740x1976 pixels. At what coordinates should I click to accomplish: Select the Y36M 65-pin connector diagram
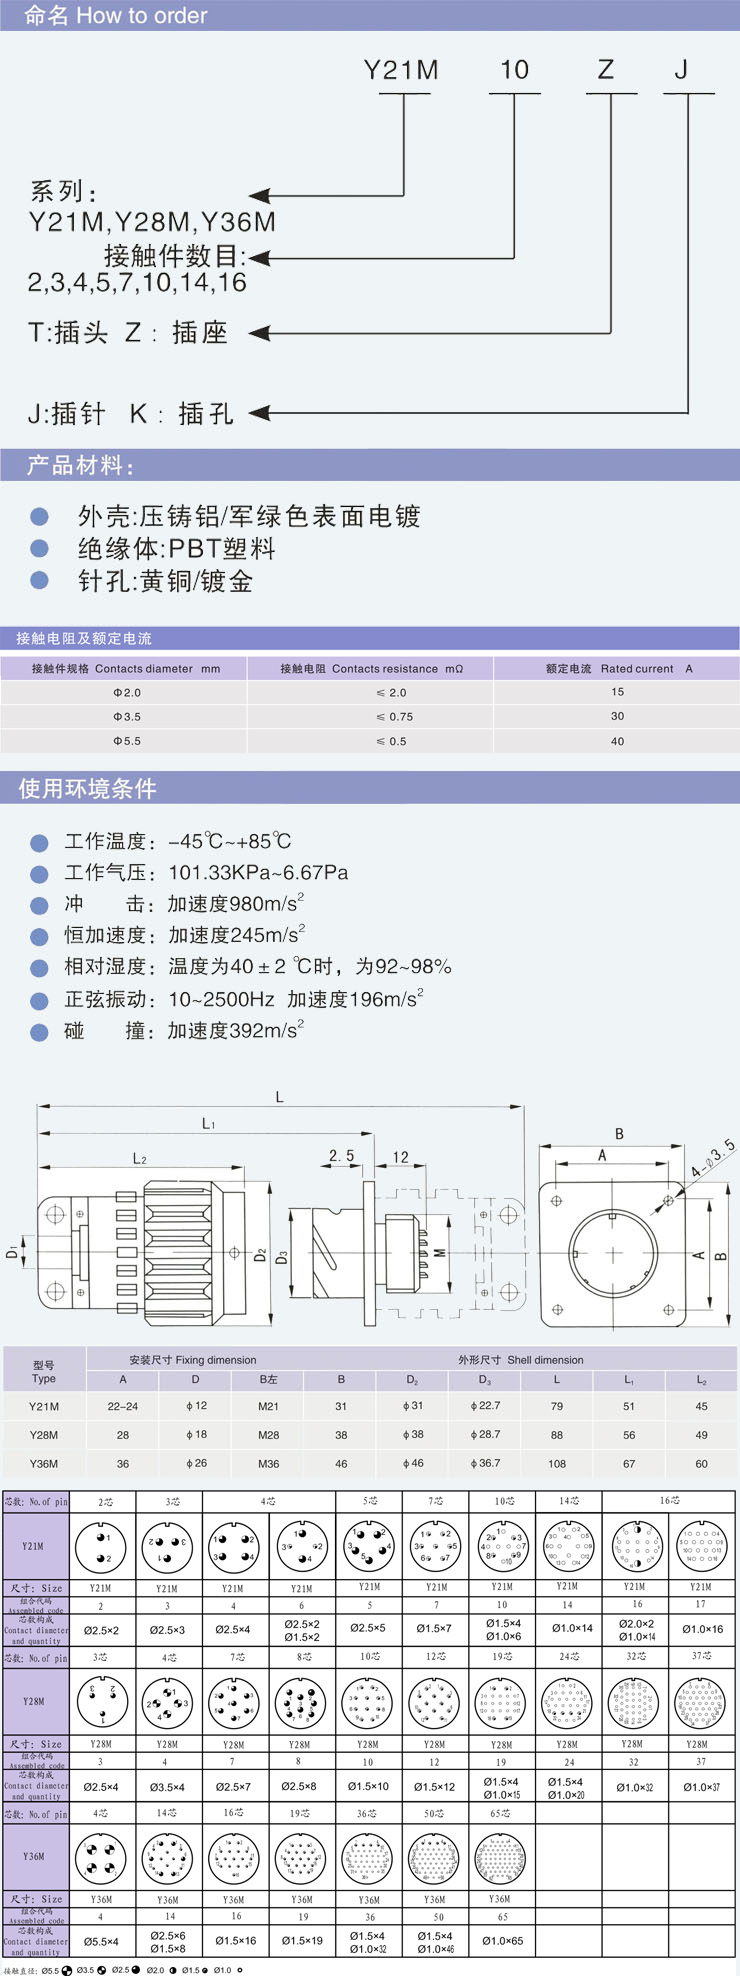click(x=501, y=1858)
